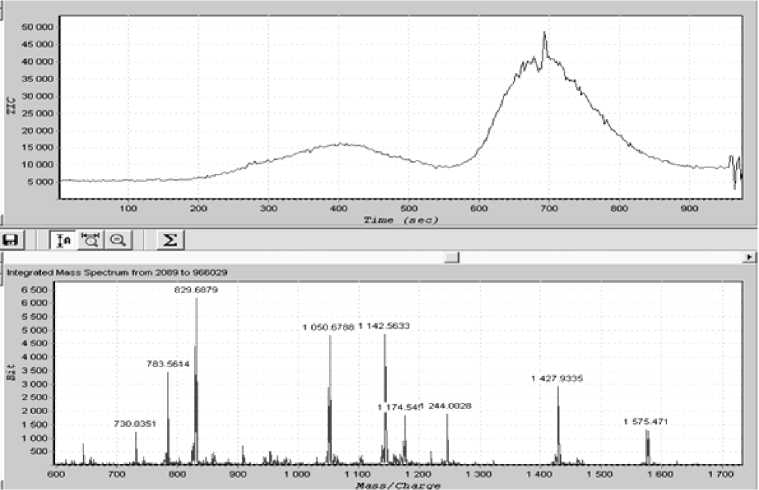759x490 pixels.
Task: Click the tallest spectrum peak bar at 829.6879
Action: [196, 381]
